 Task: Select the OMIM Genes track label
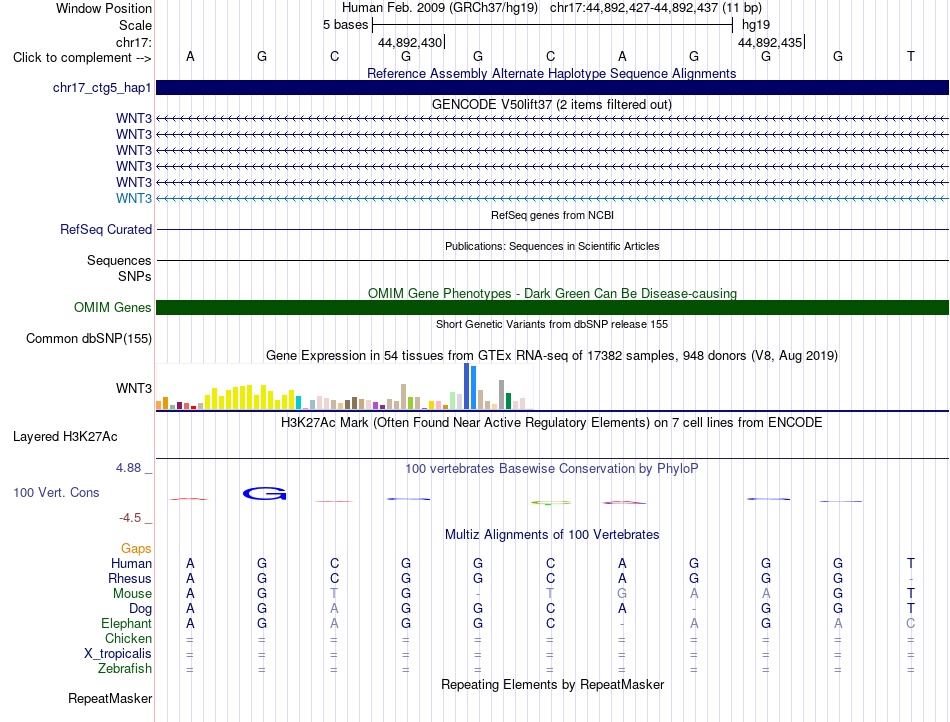coord(113,308)
